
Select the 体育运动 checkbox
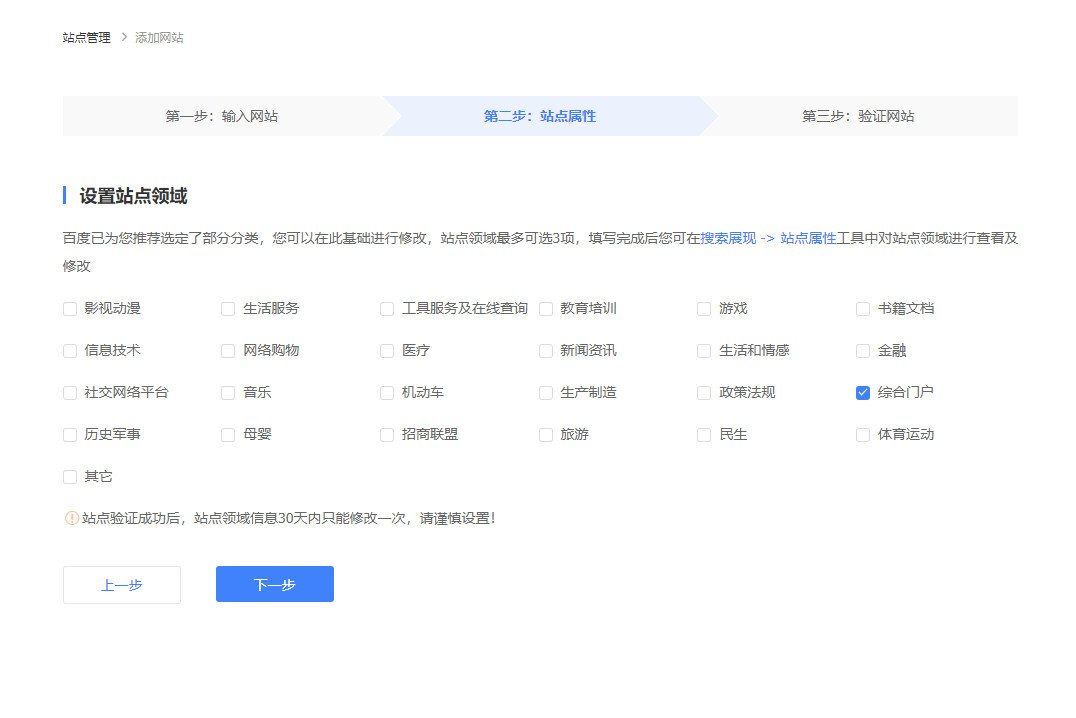(x=863, y=435)
